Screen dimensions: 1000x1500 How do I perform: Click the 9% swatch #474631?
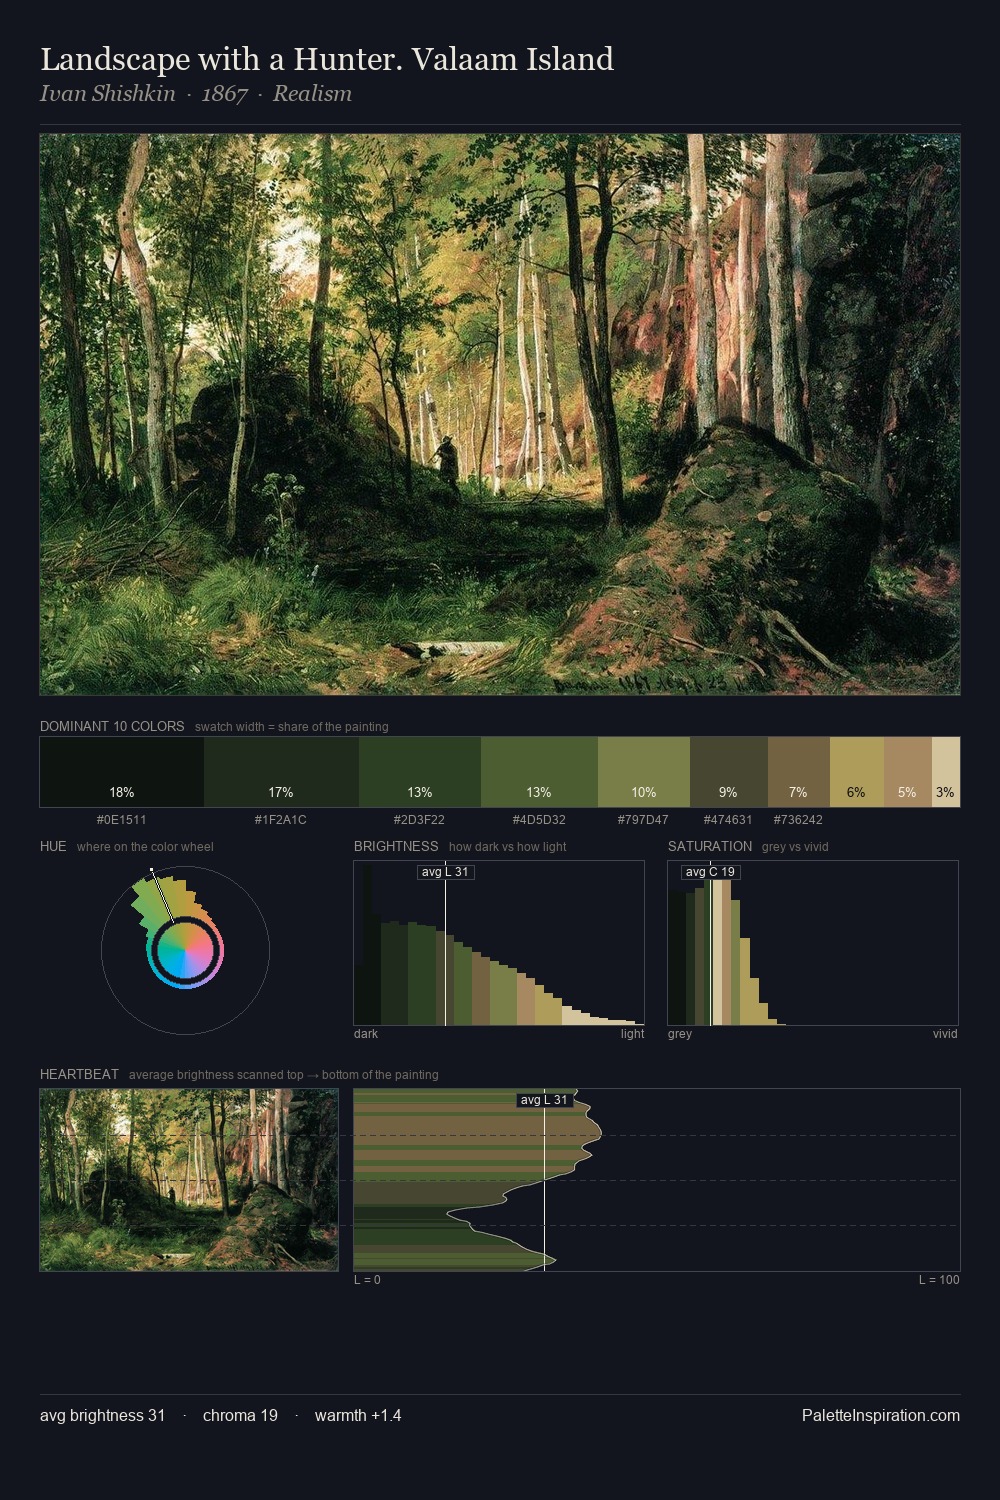(x=729, y=772)
